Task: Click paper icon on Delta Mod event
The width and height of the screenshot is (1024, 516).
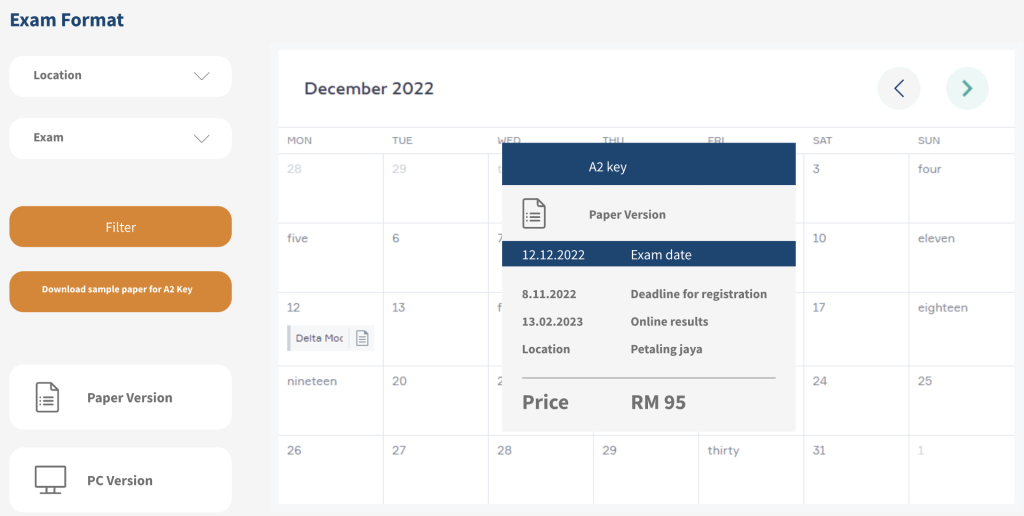Action: point(362,338)
